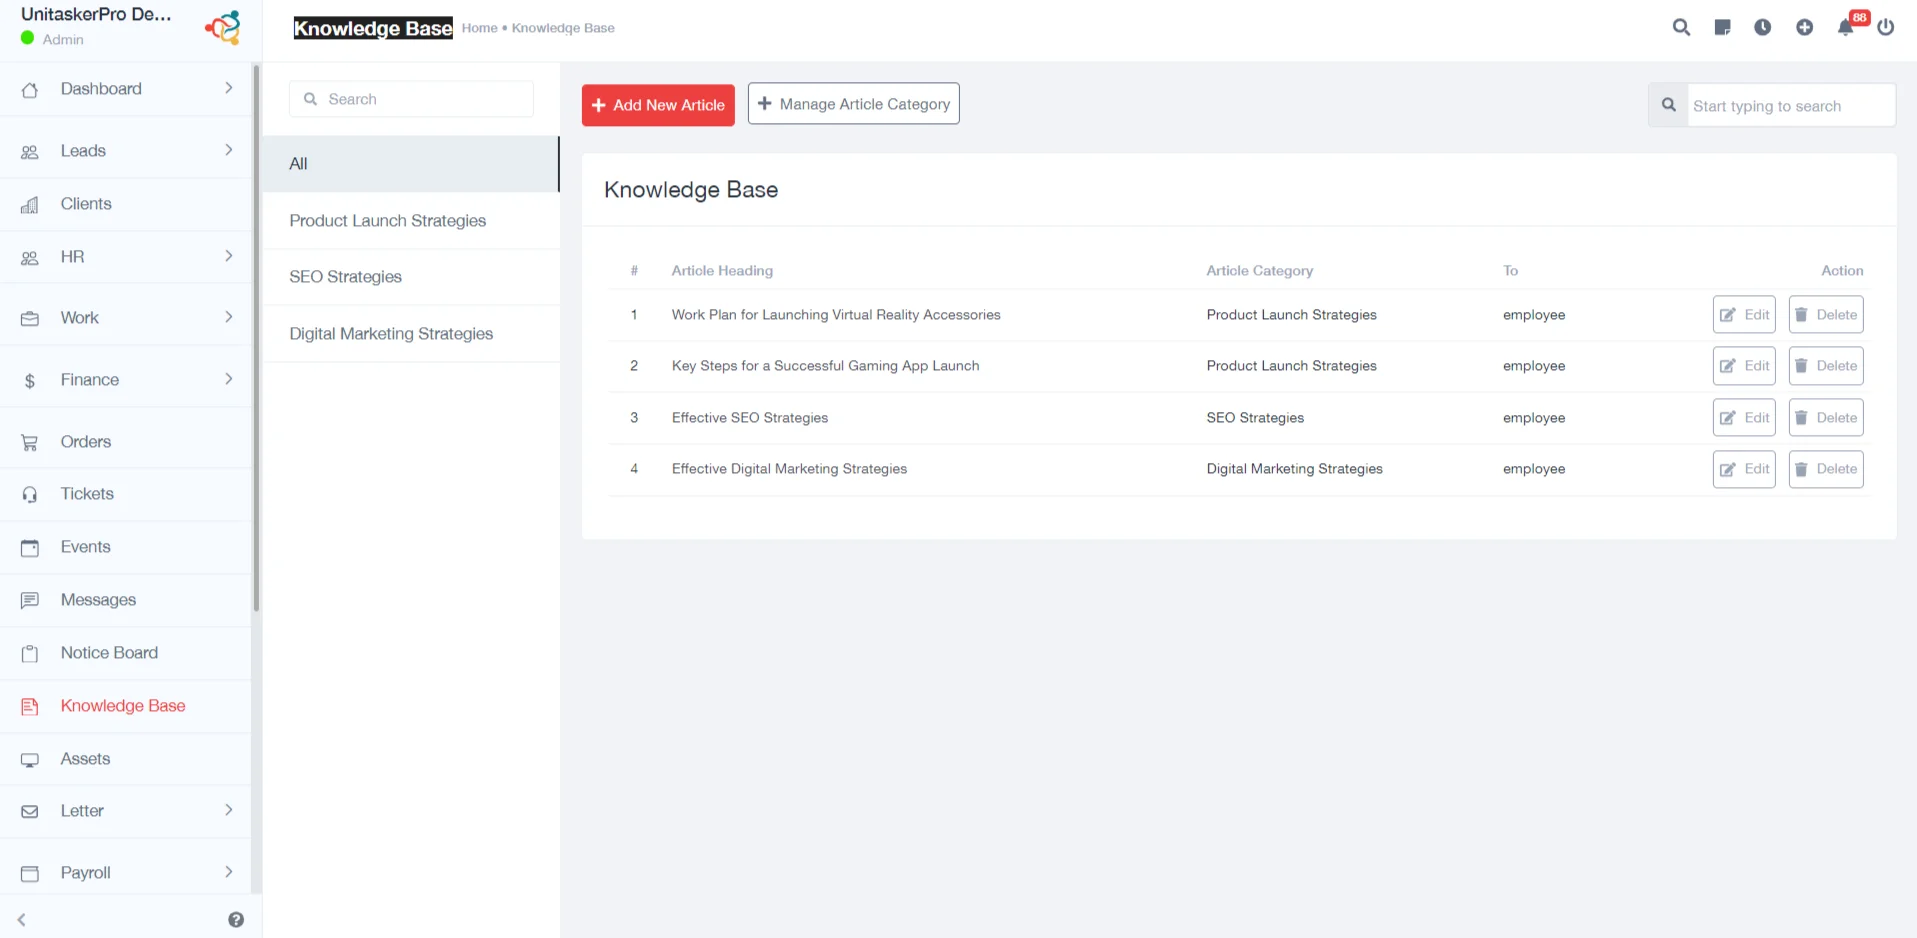
Task: Click the Article Category column header
Action: (1259, 271)
